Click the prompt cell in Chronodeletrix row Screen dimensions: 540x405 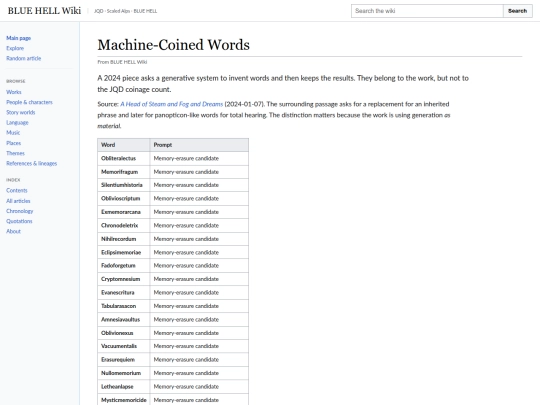pyautogui.click(x=199, y=225)
